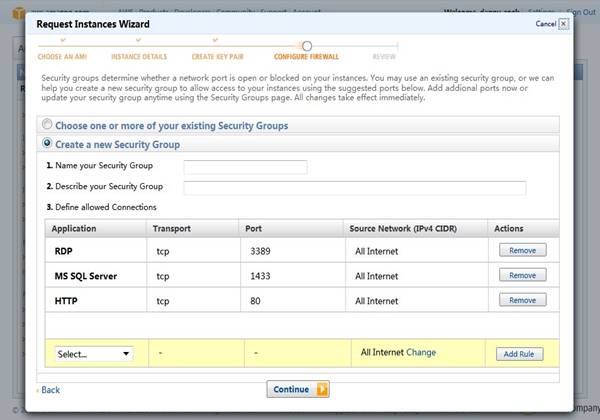Click the orange arrow icon on Continue
The width and height of the screenshot is (600, 420).
coord(322,389)
